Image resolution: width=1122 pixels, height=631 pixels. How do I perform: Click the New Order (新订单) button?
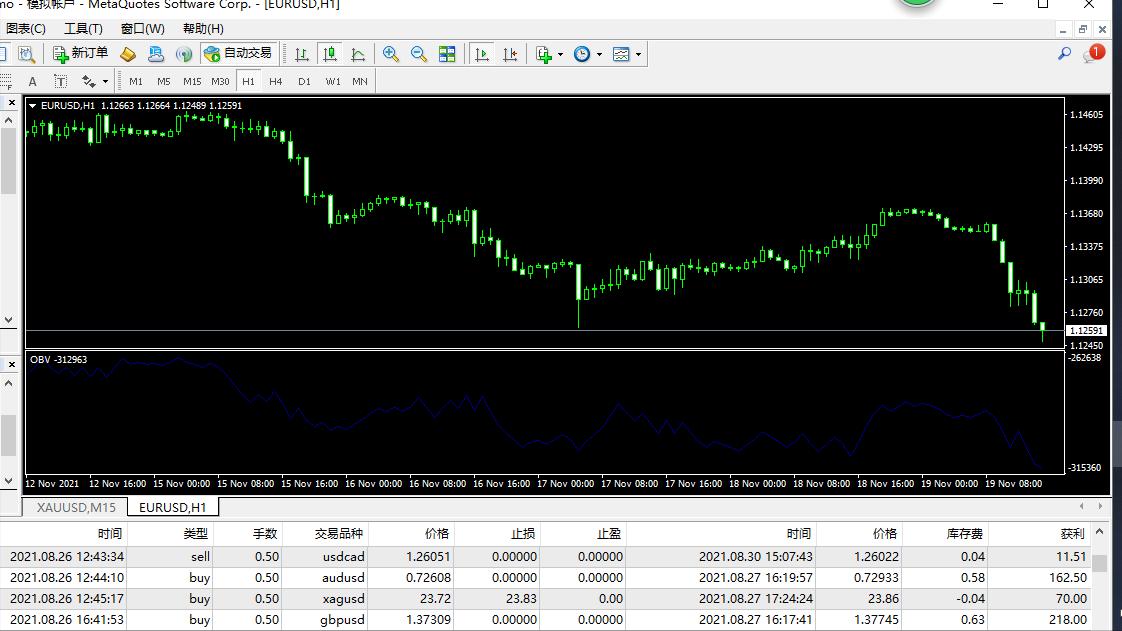coord(81,54)
